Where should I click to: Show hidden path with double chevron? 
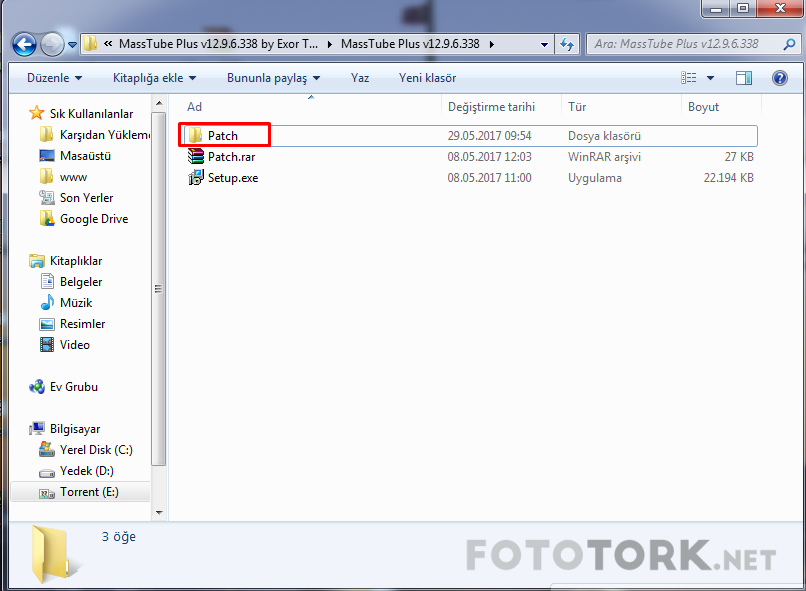click(x=108, y=44)
